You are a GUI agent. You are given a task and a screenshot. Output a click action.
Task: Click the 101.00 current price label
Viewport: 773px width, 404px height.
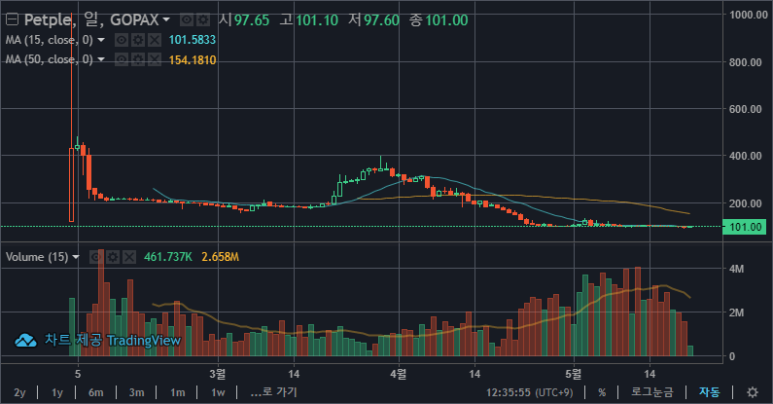pyautogui.click(x=744, y=227)
